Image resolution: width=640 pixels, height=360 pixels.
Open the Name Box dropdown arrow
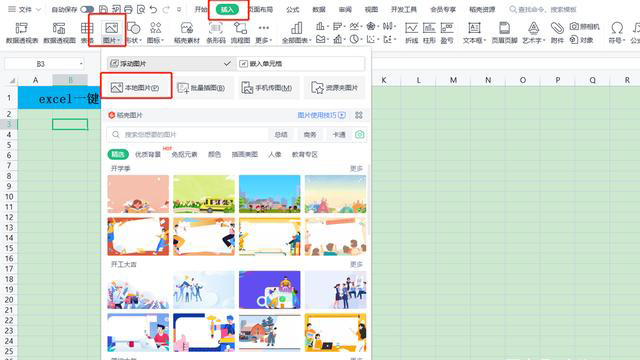[81, 64]
